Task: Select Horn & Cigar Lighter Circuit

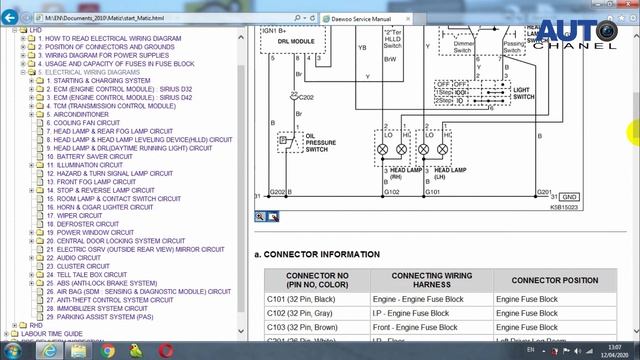Action: (x=100, y=207)
